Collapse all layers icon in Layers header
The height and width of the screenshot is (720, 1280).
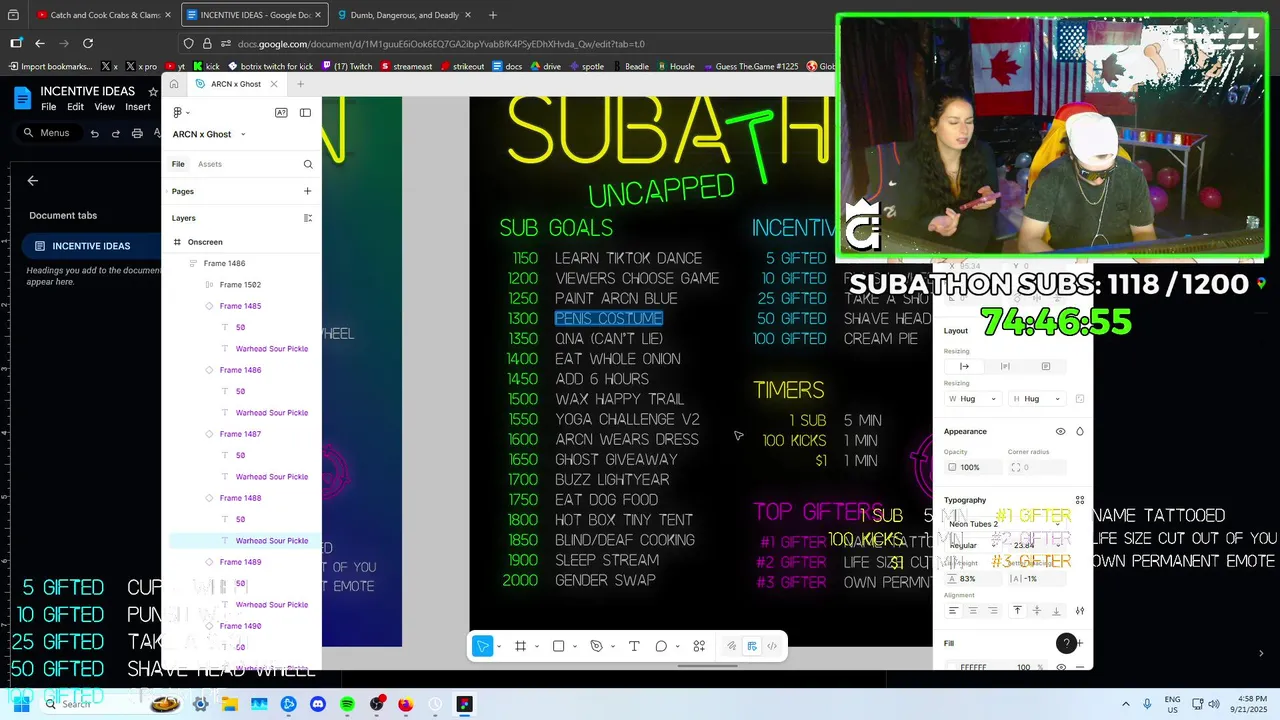(307, 218)
